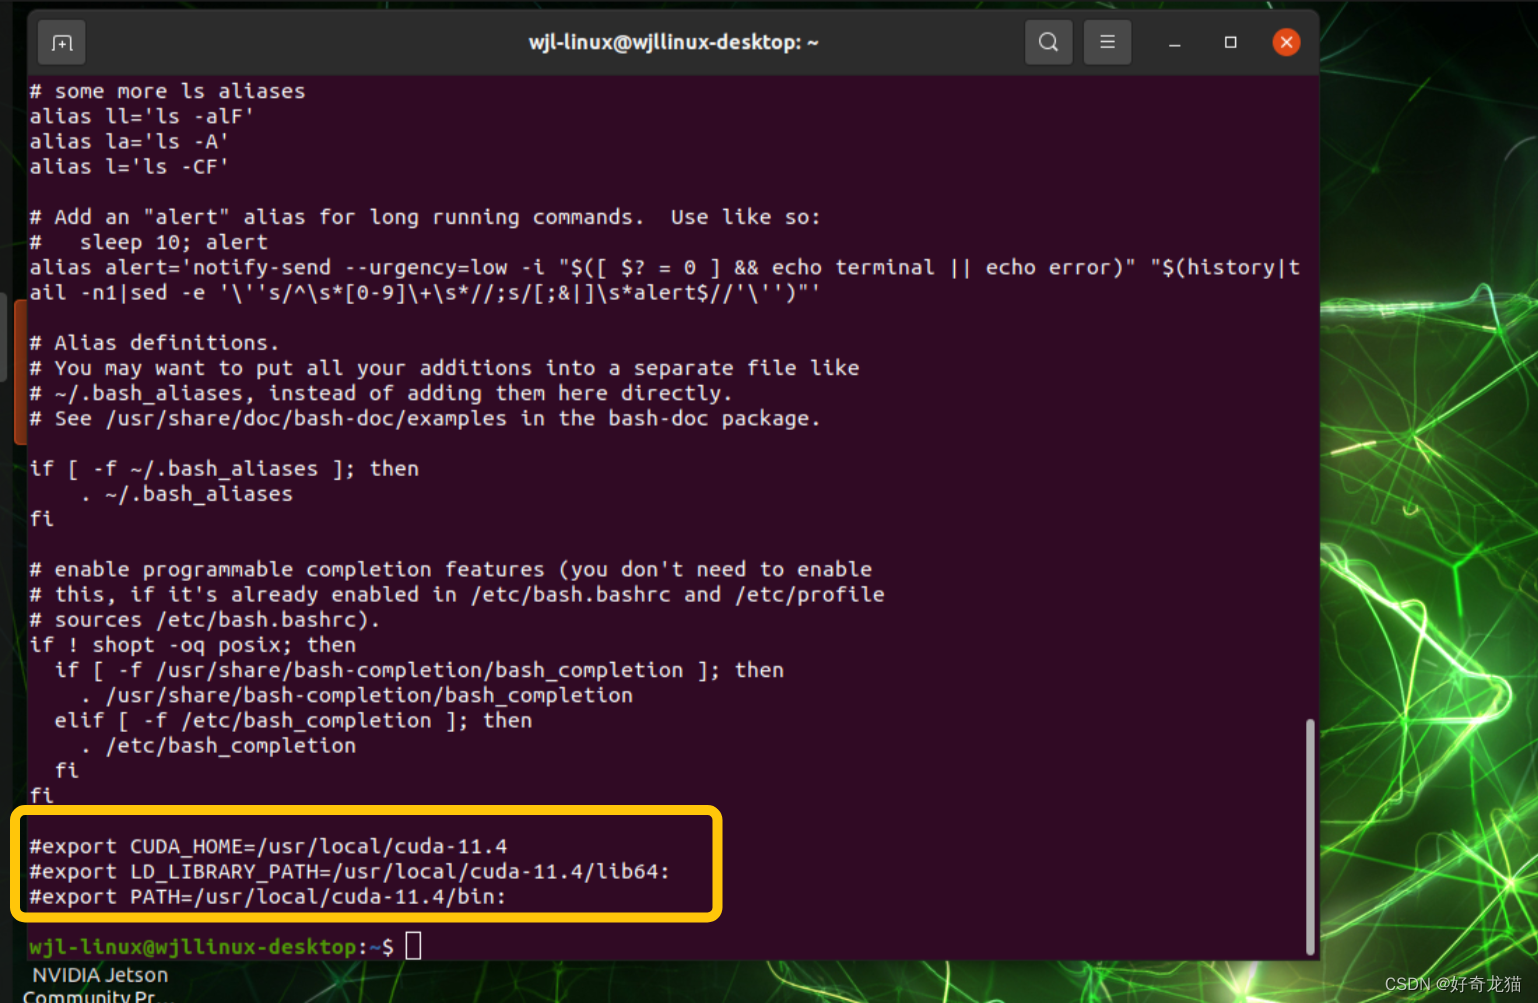Click the final 'fi' line of the completion block
1538x1003 pixels.
pos(41,795)
